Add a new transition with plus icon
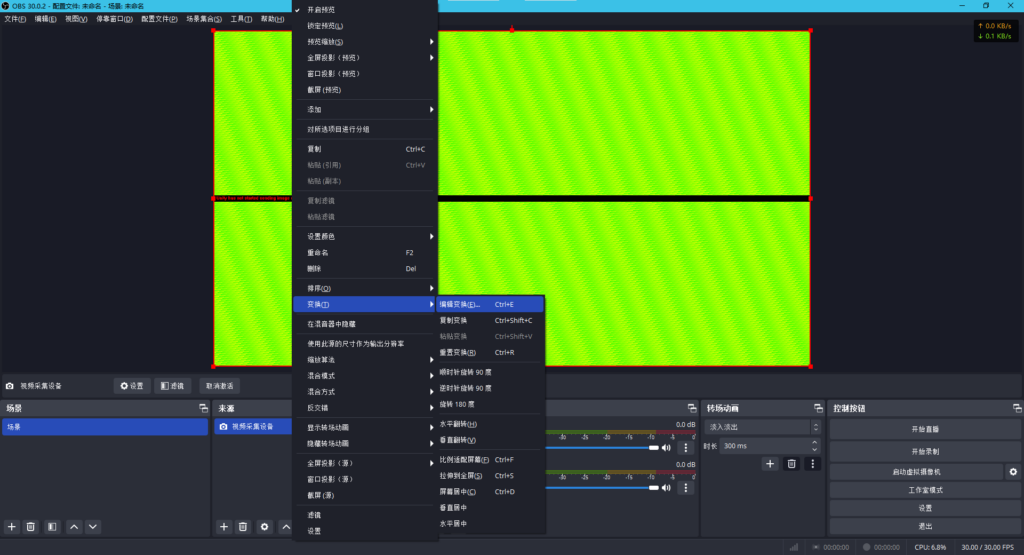This screenshot has width=1024, height=555. point(770,464)
